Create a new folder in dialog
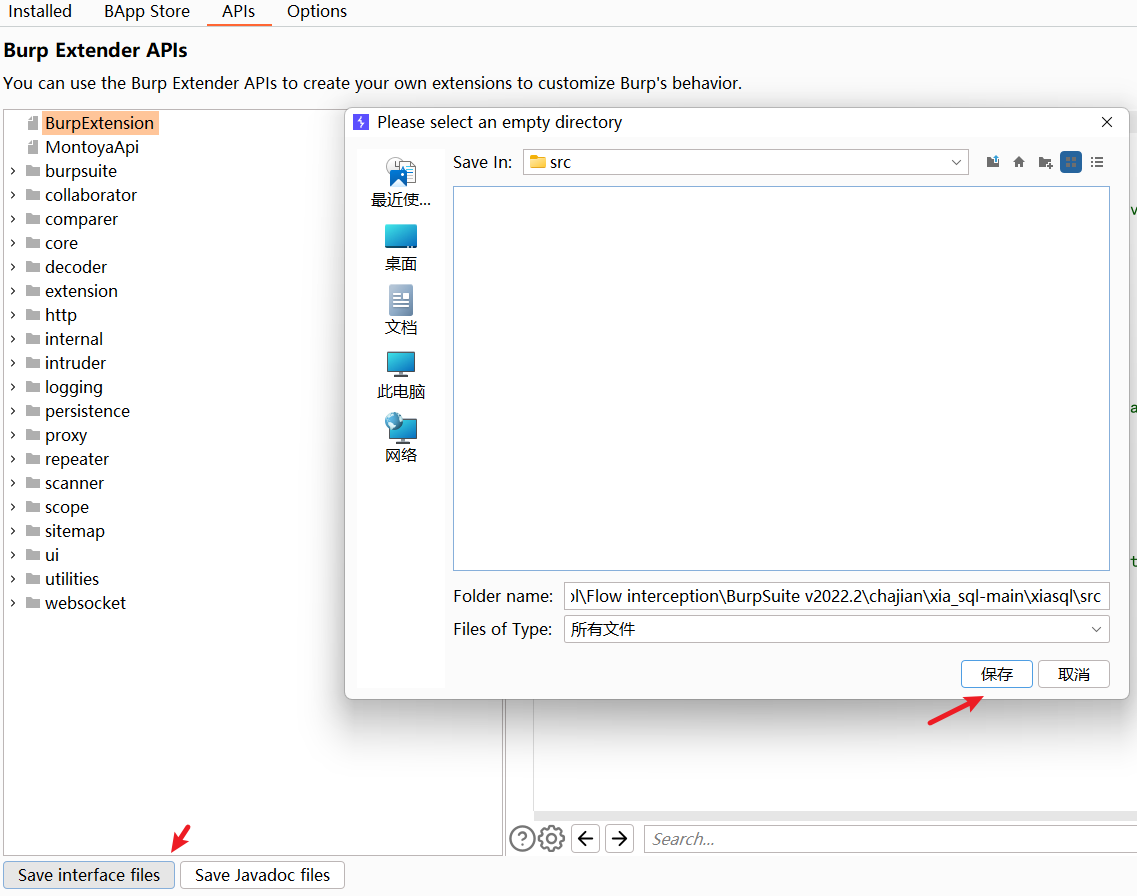The width and height of the screenshot is (1137, 896). [x=1045, y=162]
